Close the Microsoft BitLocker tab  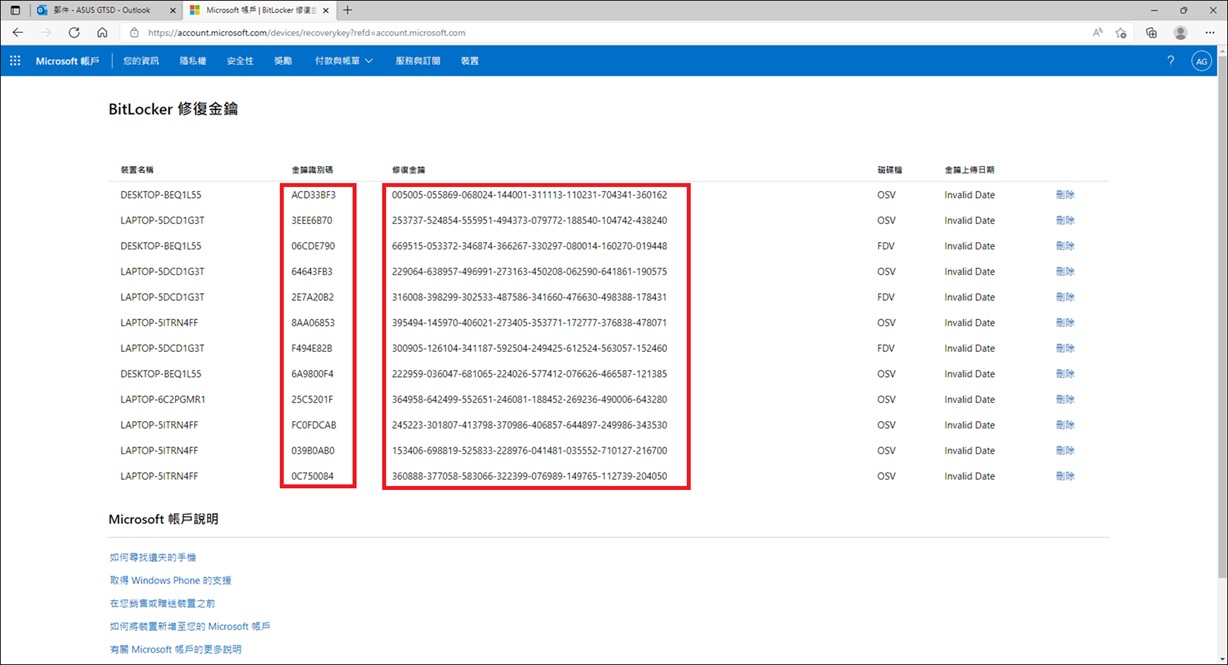(x=328, y=10)
